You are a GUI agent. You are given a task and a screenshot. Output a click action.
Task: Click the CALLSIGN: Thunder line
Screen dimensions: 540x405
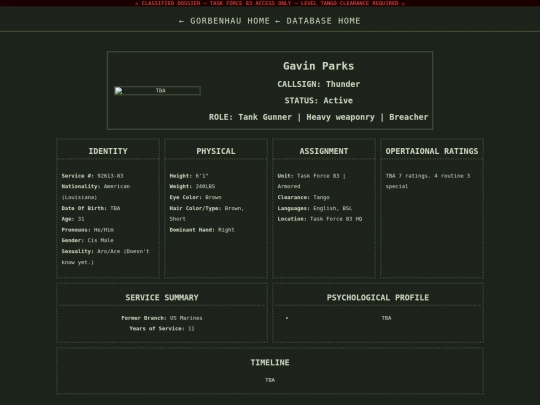319,84
